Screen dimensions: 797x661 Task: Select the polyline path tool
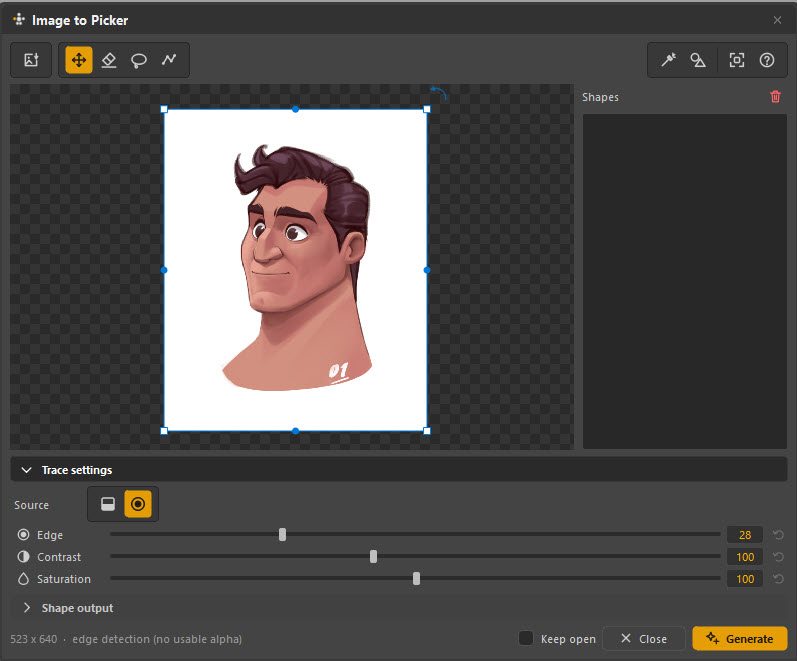tap(169, 60)
